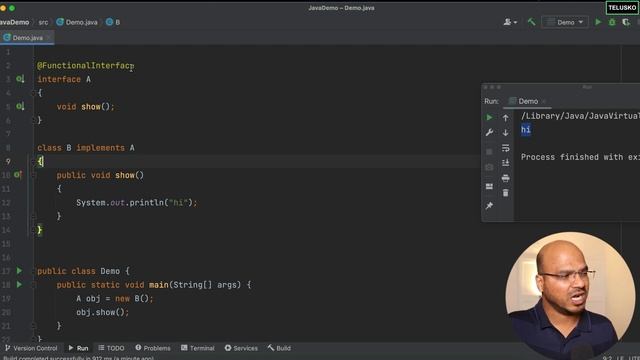Open the Demo run configuration dropdown
Viewport: 640px width, 360px height.
pyautogui.click(x=565, y=22)
